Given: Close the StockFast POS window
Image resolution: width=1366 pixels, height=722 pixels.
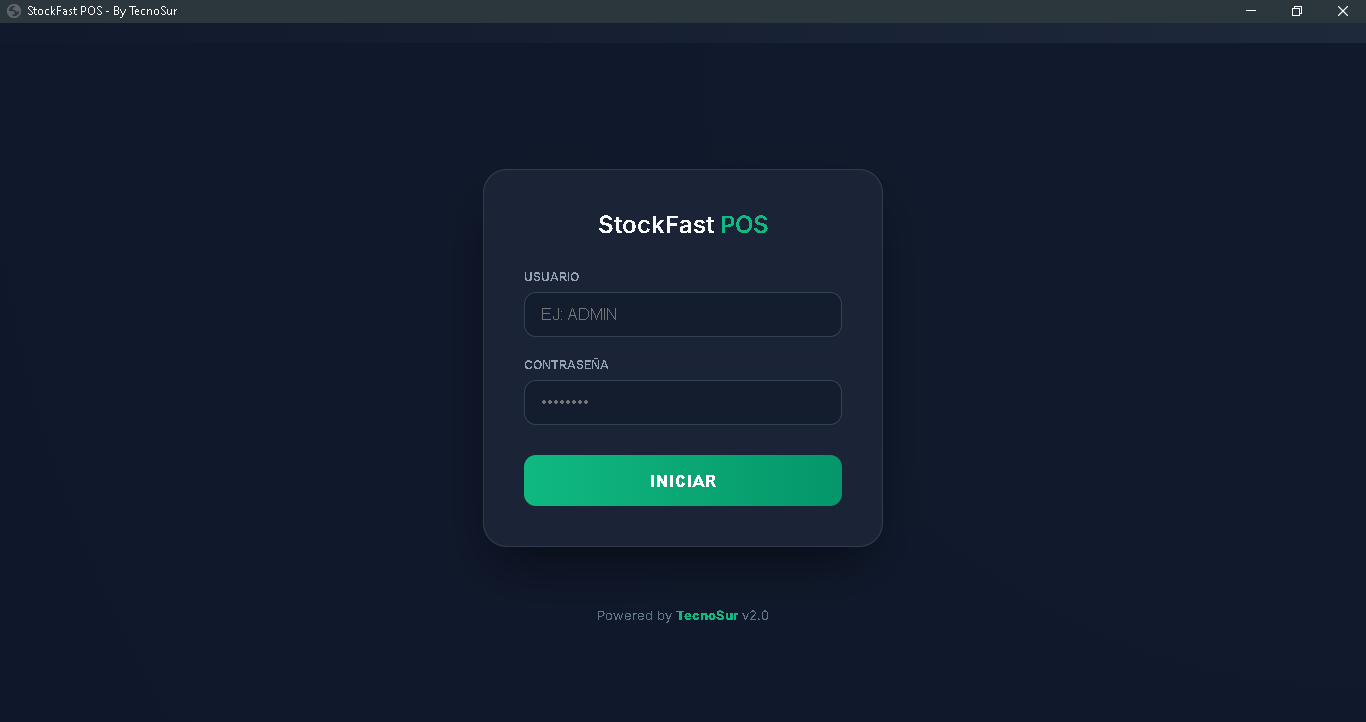Looking at the screenshot, I should (x=1343, y=11).
